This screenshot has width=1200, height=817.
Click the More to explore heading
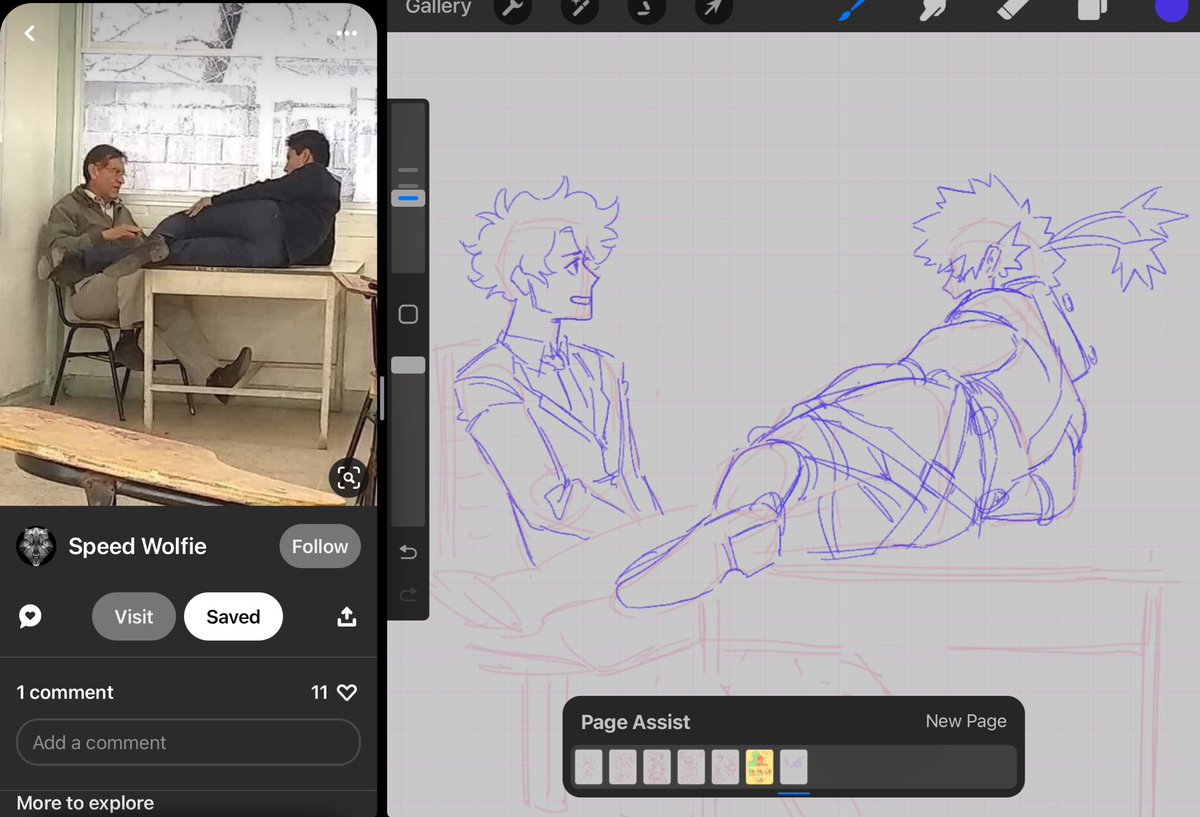coord(85,803)
